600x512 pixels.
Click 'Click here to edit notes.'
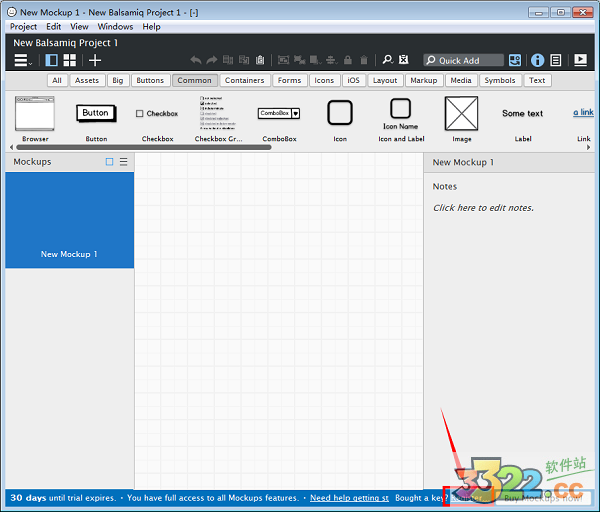(483, 208)
